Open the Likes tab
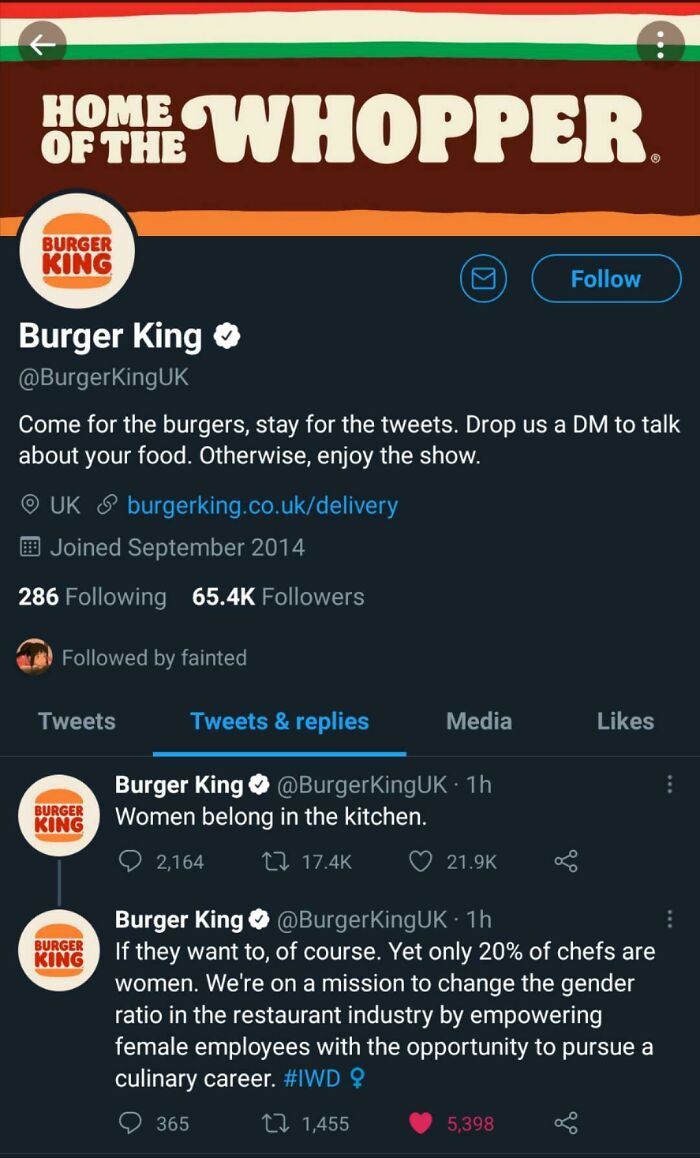Screen dimensions: 700x1158 coord(625,721)
